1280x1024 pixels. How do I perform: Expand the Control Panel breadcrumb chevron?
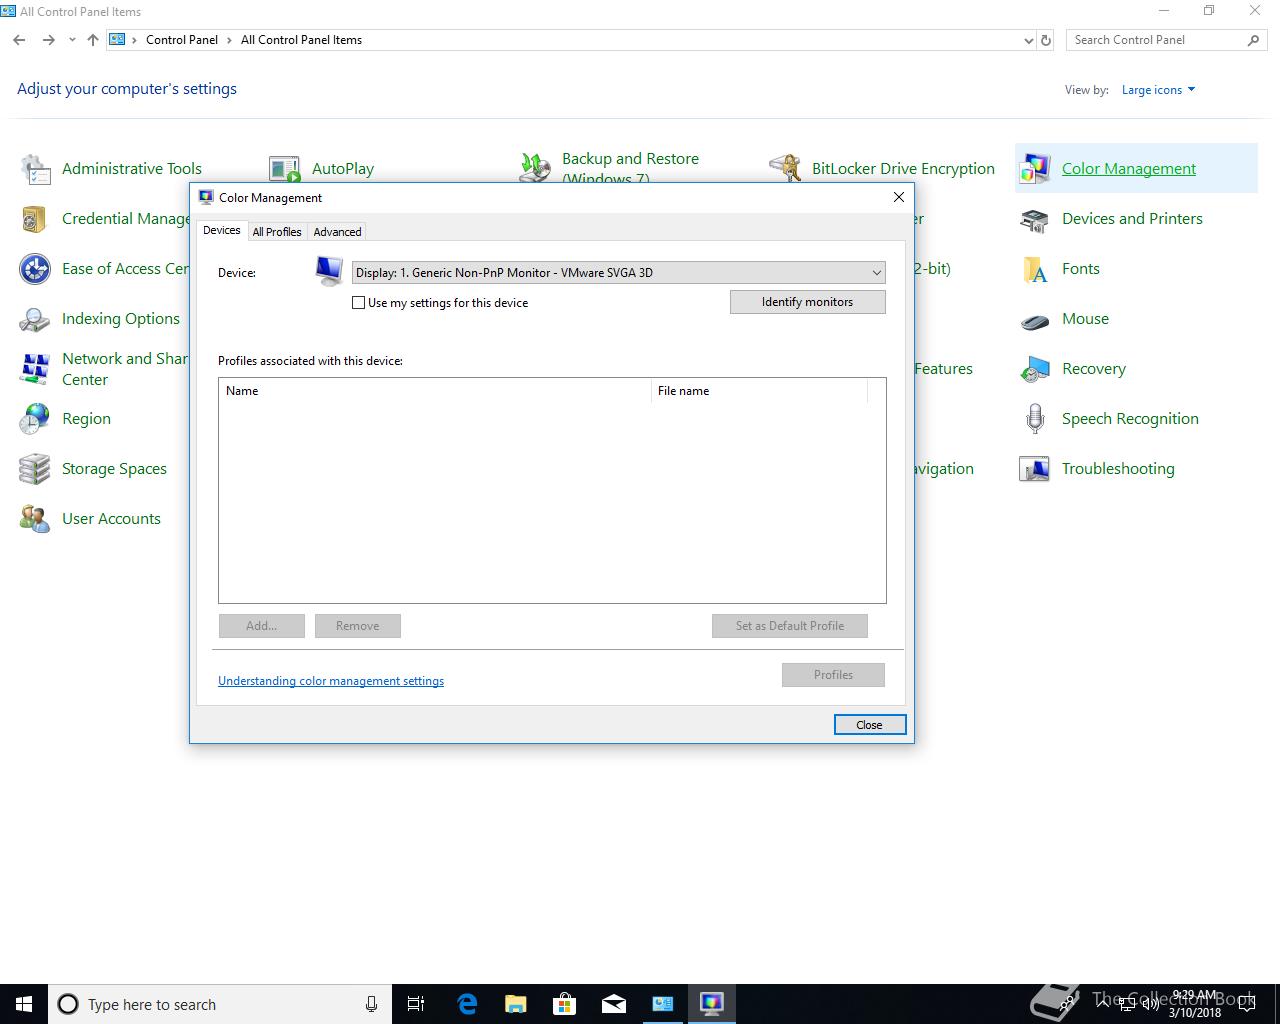pos(229,40)
